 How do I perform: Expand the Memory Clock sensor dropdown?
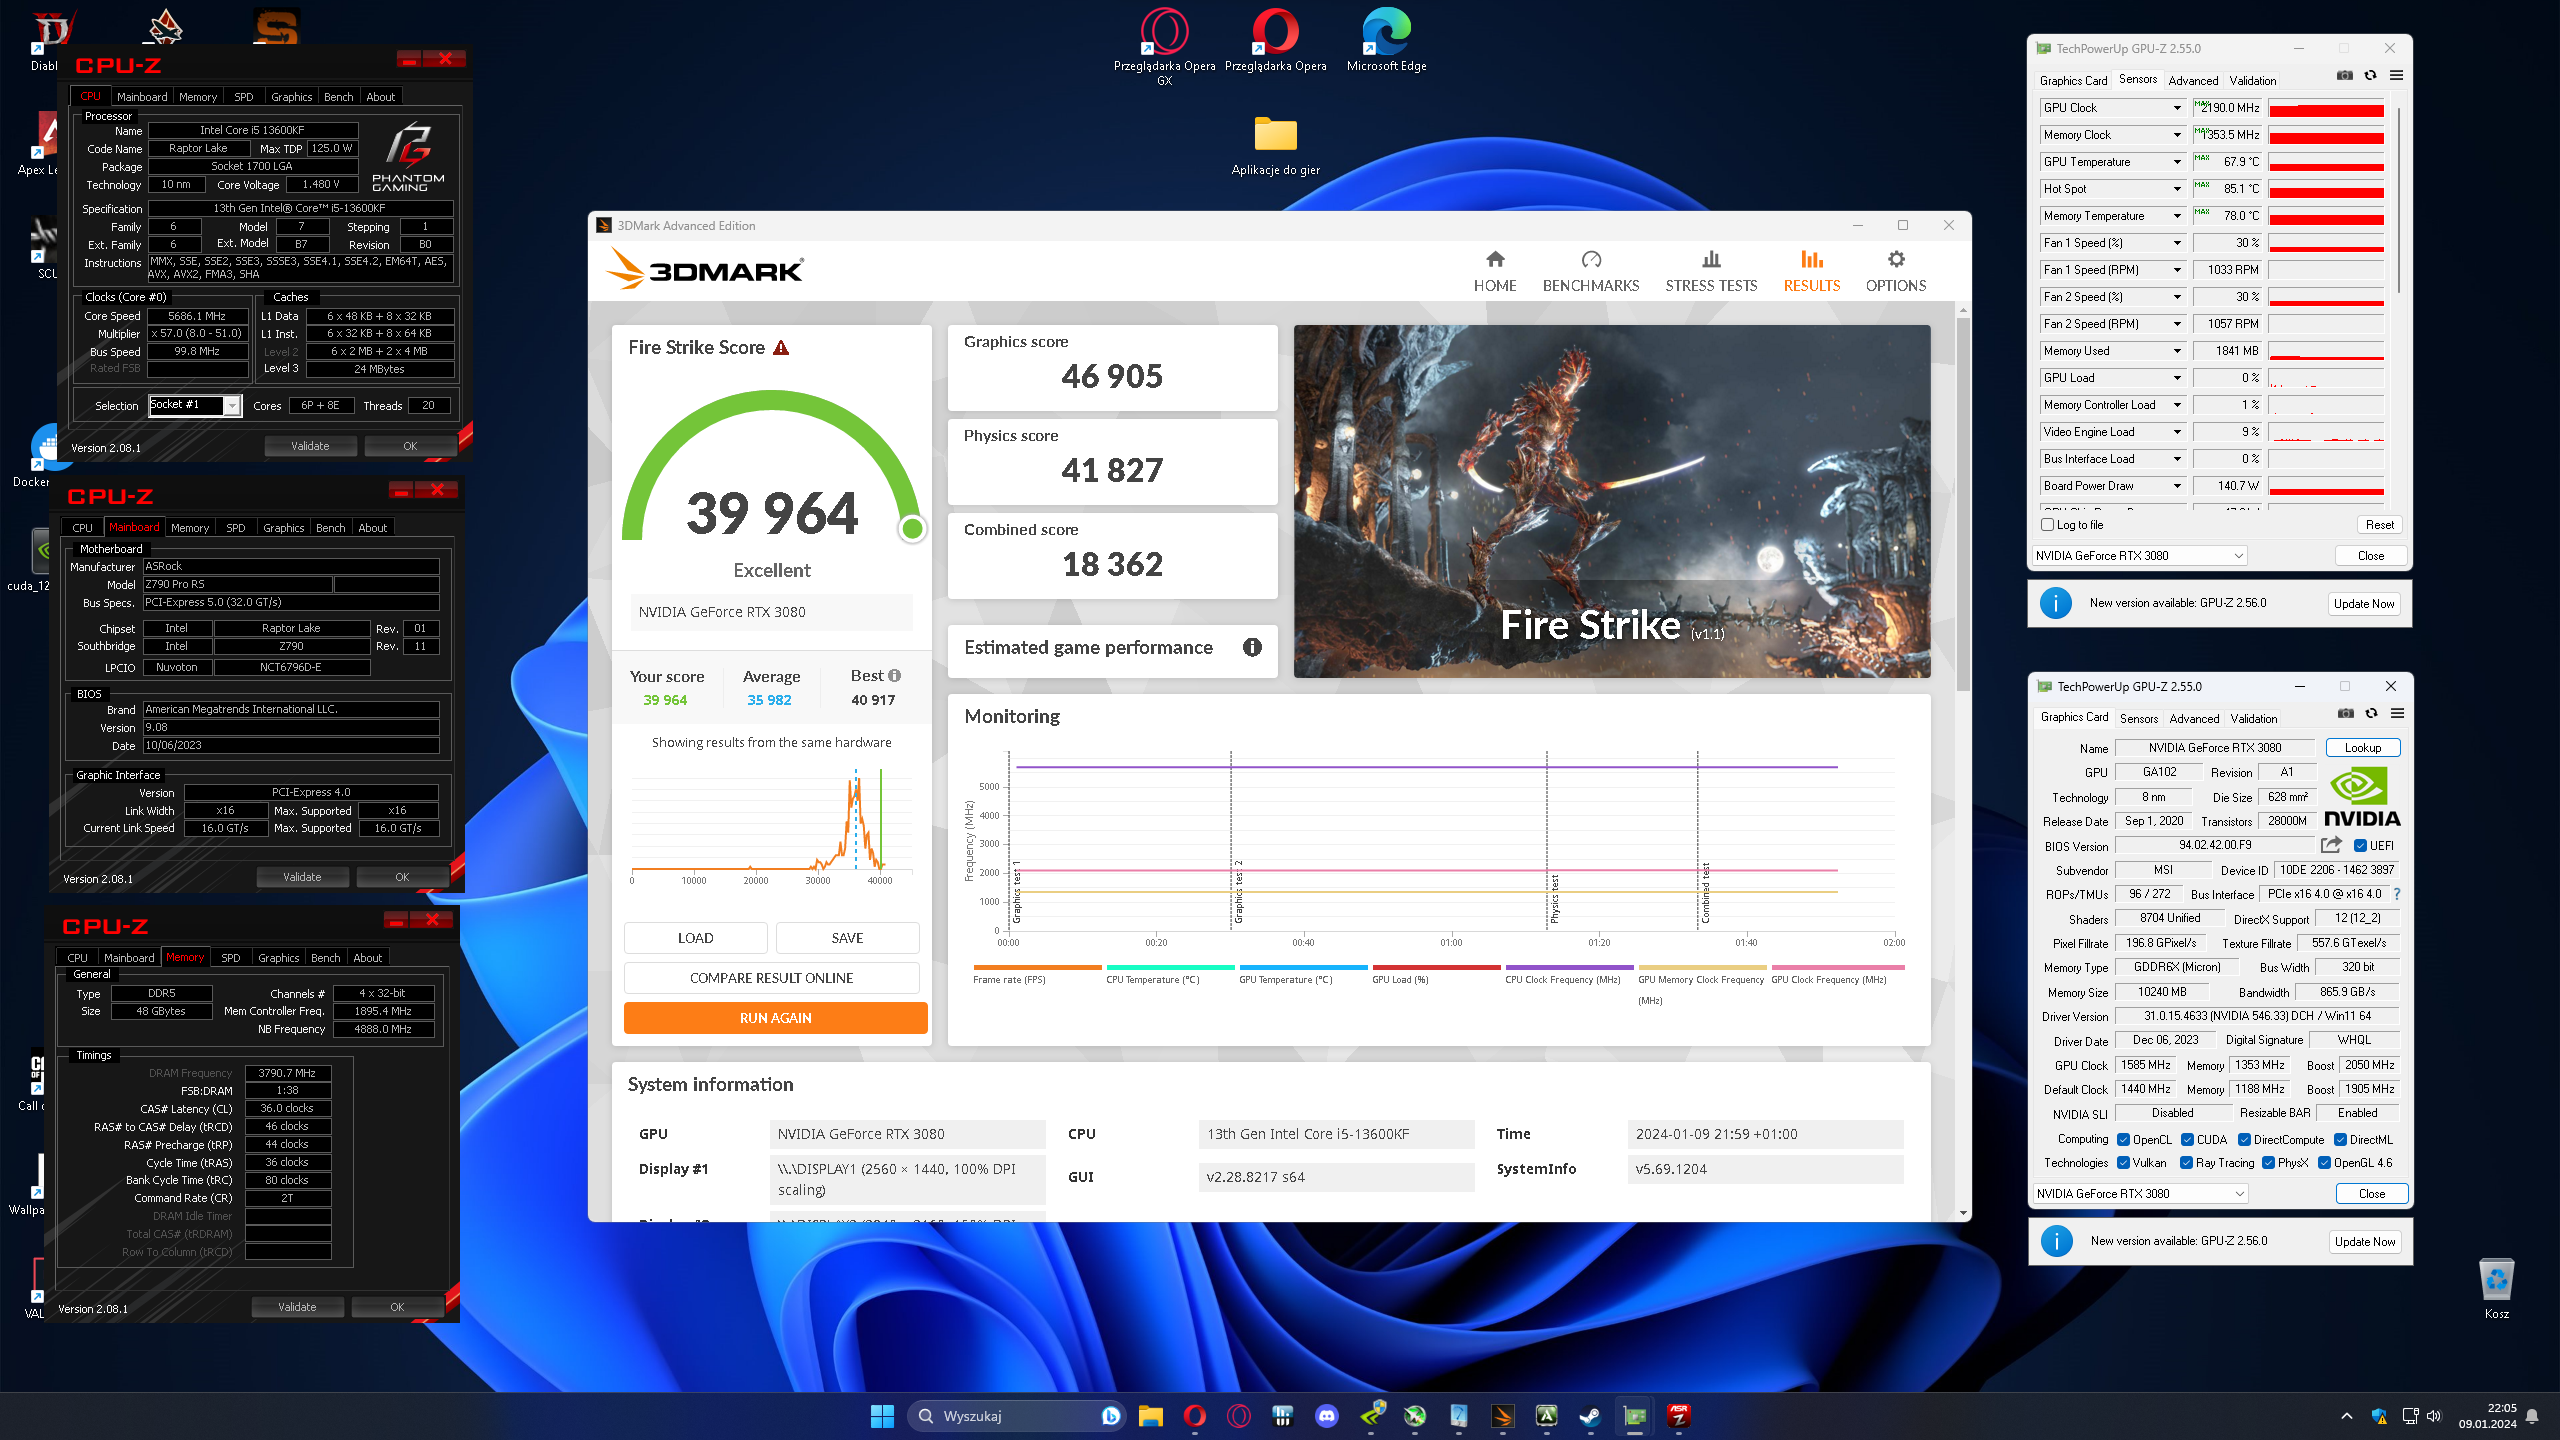point(2177,135)
